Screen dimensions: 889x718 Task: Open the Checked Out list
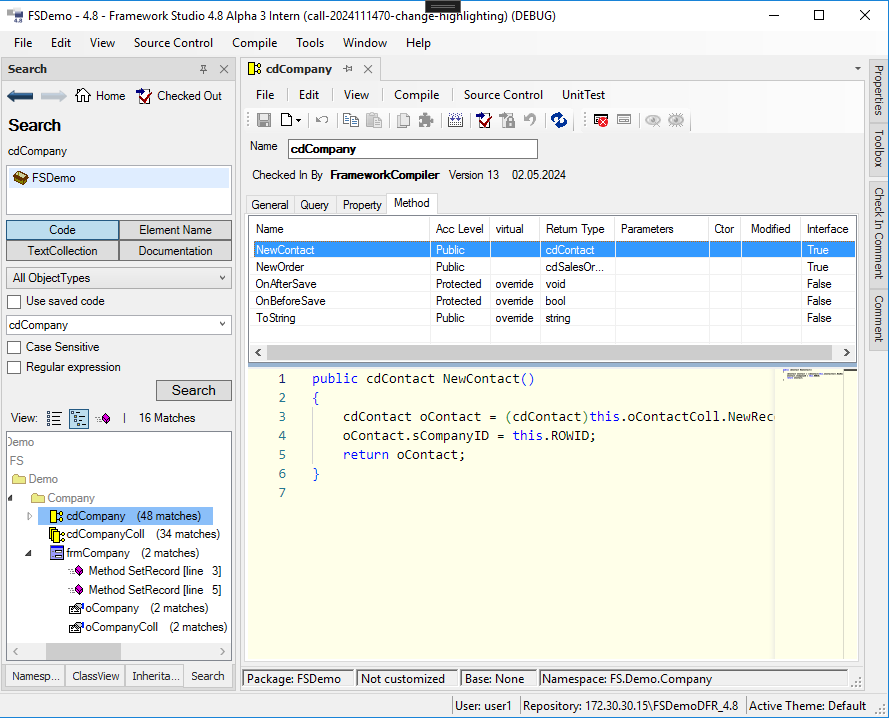point(179,96)
